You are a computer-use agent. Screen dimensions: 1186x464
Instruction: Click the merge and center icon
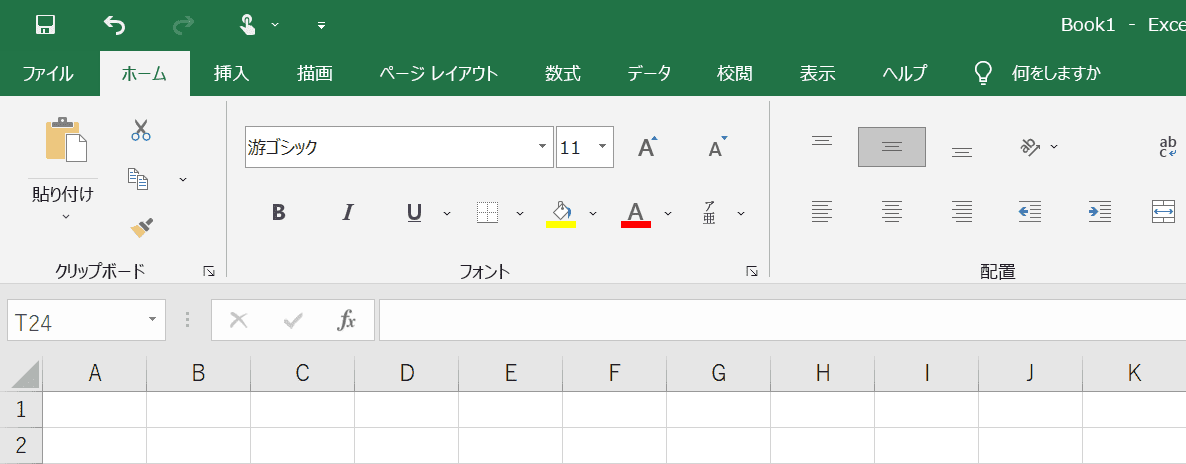(1163, 212)
